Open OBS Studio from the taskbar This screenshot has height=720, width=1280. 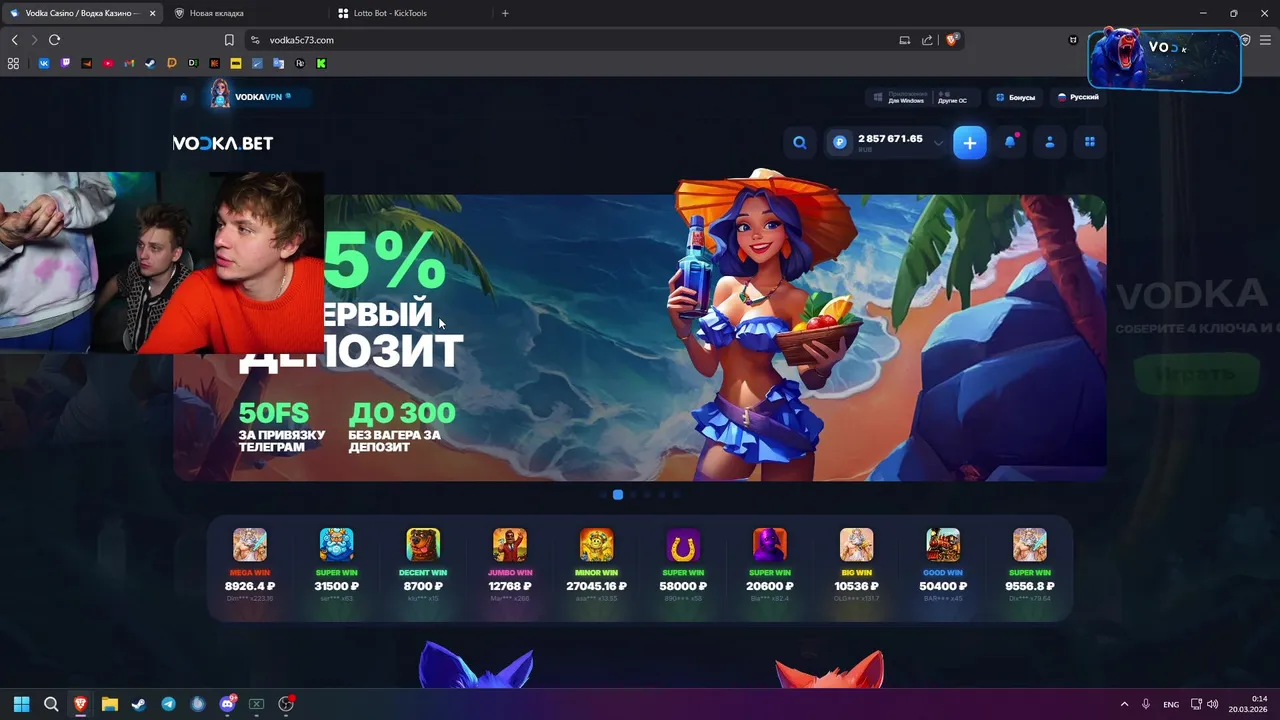click(286, 704)
